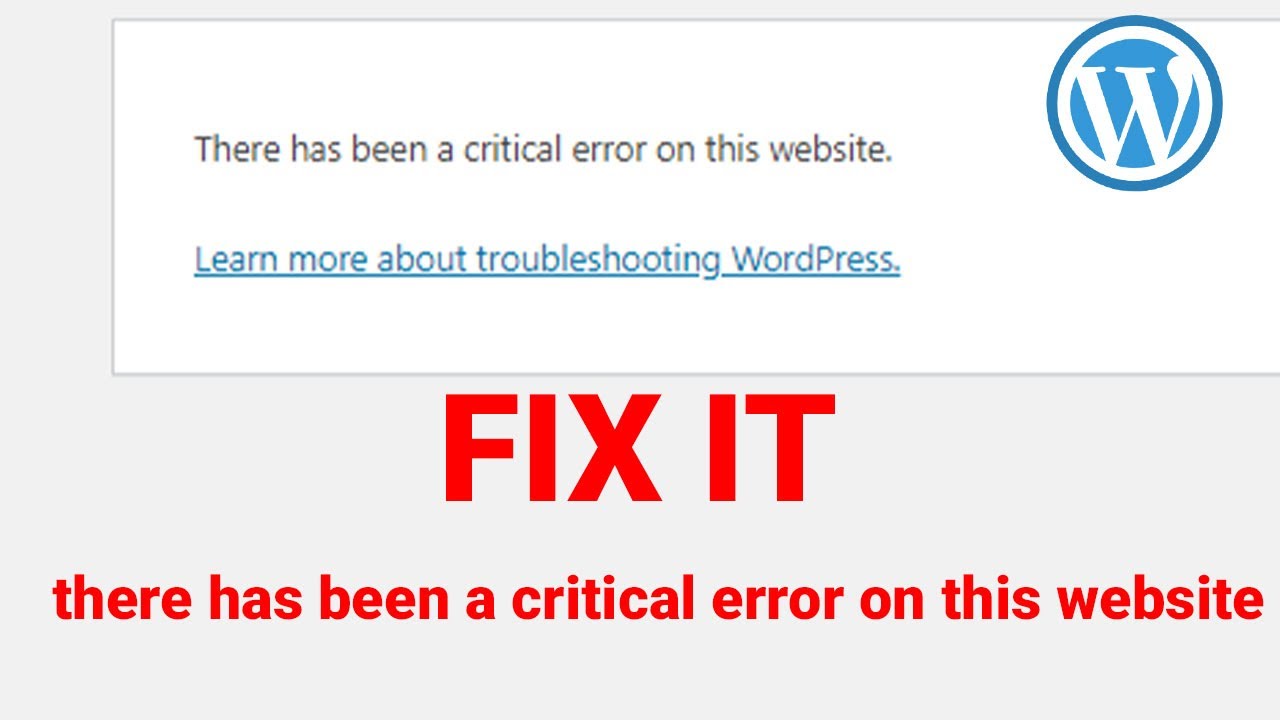Select the gray critical error message text

pyautogui.click(x=543, y=150)
